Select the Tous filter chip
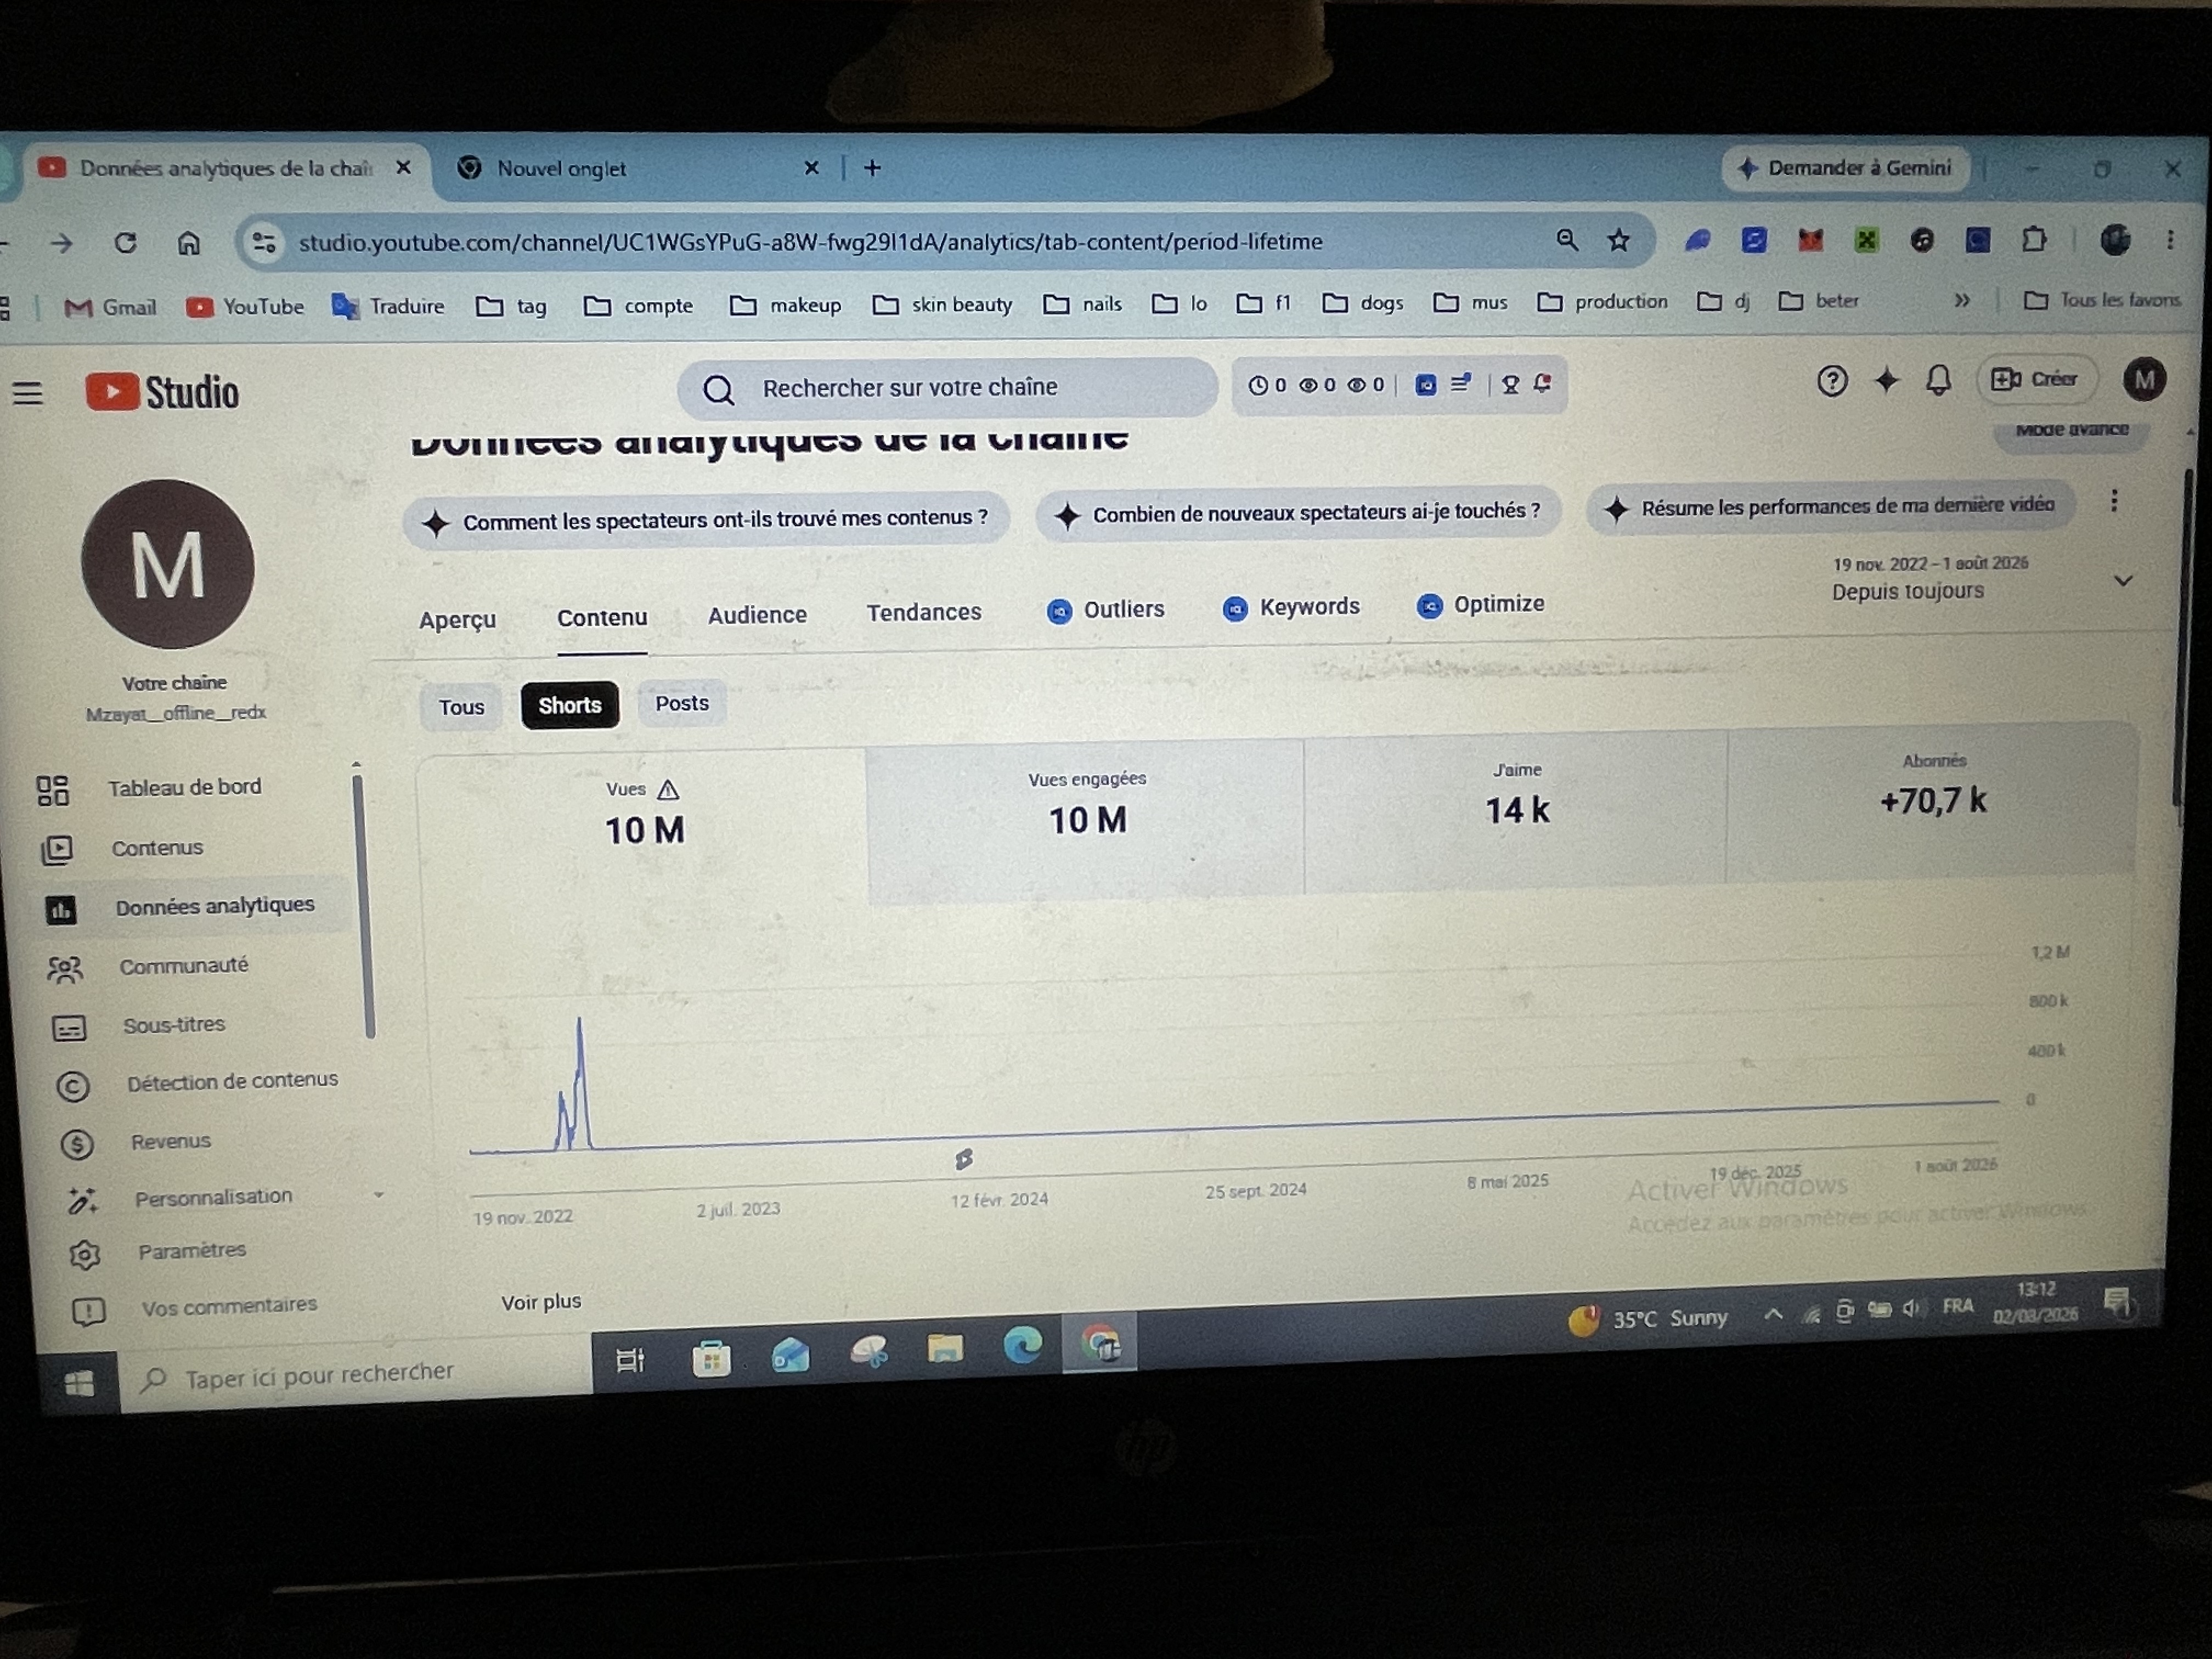 click(461, 707)
